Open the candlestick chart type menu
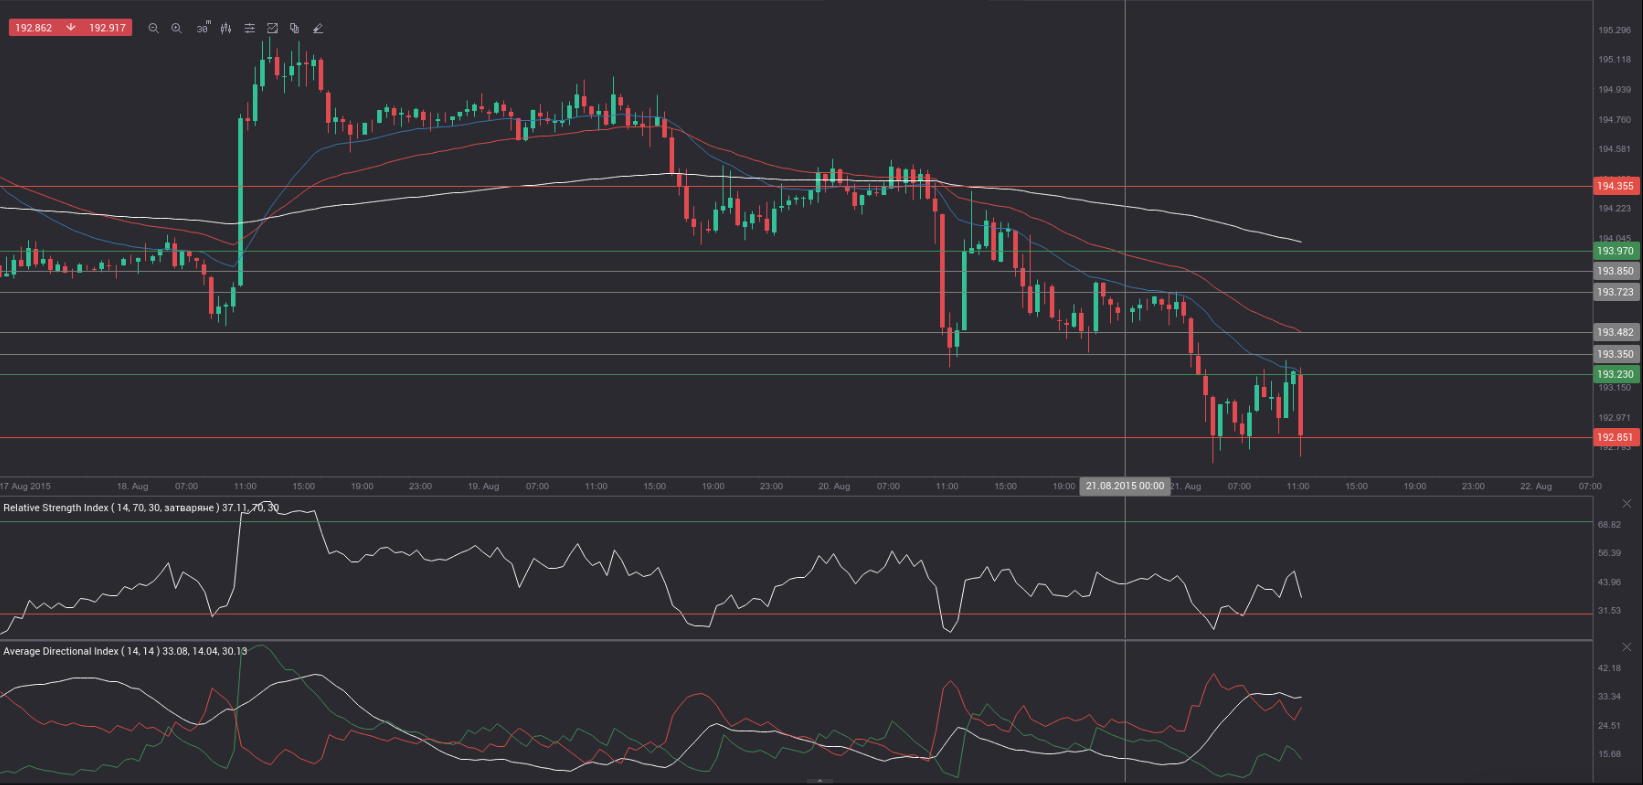Viewport: 1643px width, 785px height. (x=226, y=28)
